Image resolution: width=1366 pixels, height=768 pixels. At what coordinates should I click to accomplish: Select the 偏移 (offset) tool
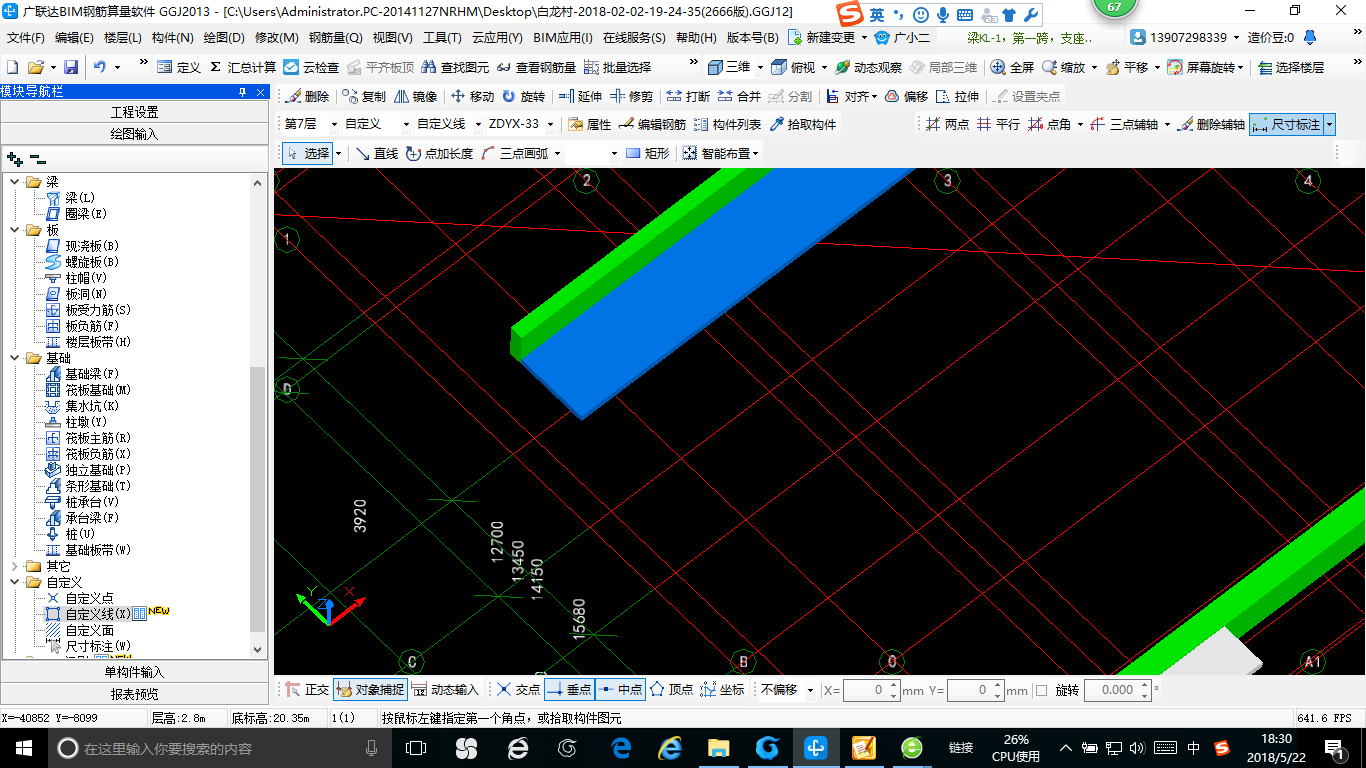click(906, 97)
